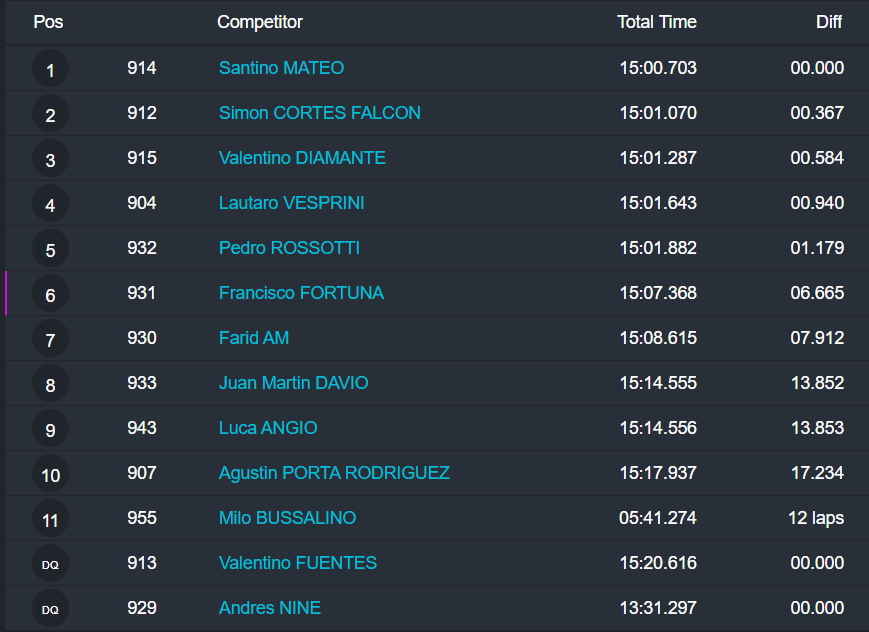Click the Pos column header
Viewport: 869px width, 632px height.
48,22
